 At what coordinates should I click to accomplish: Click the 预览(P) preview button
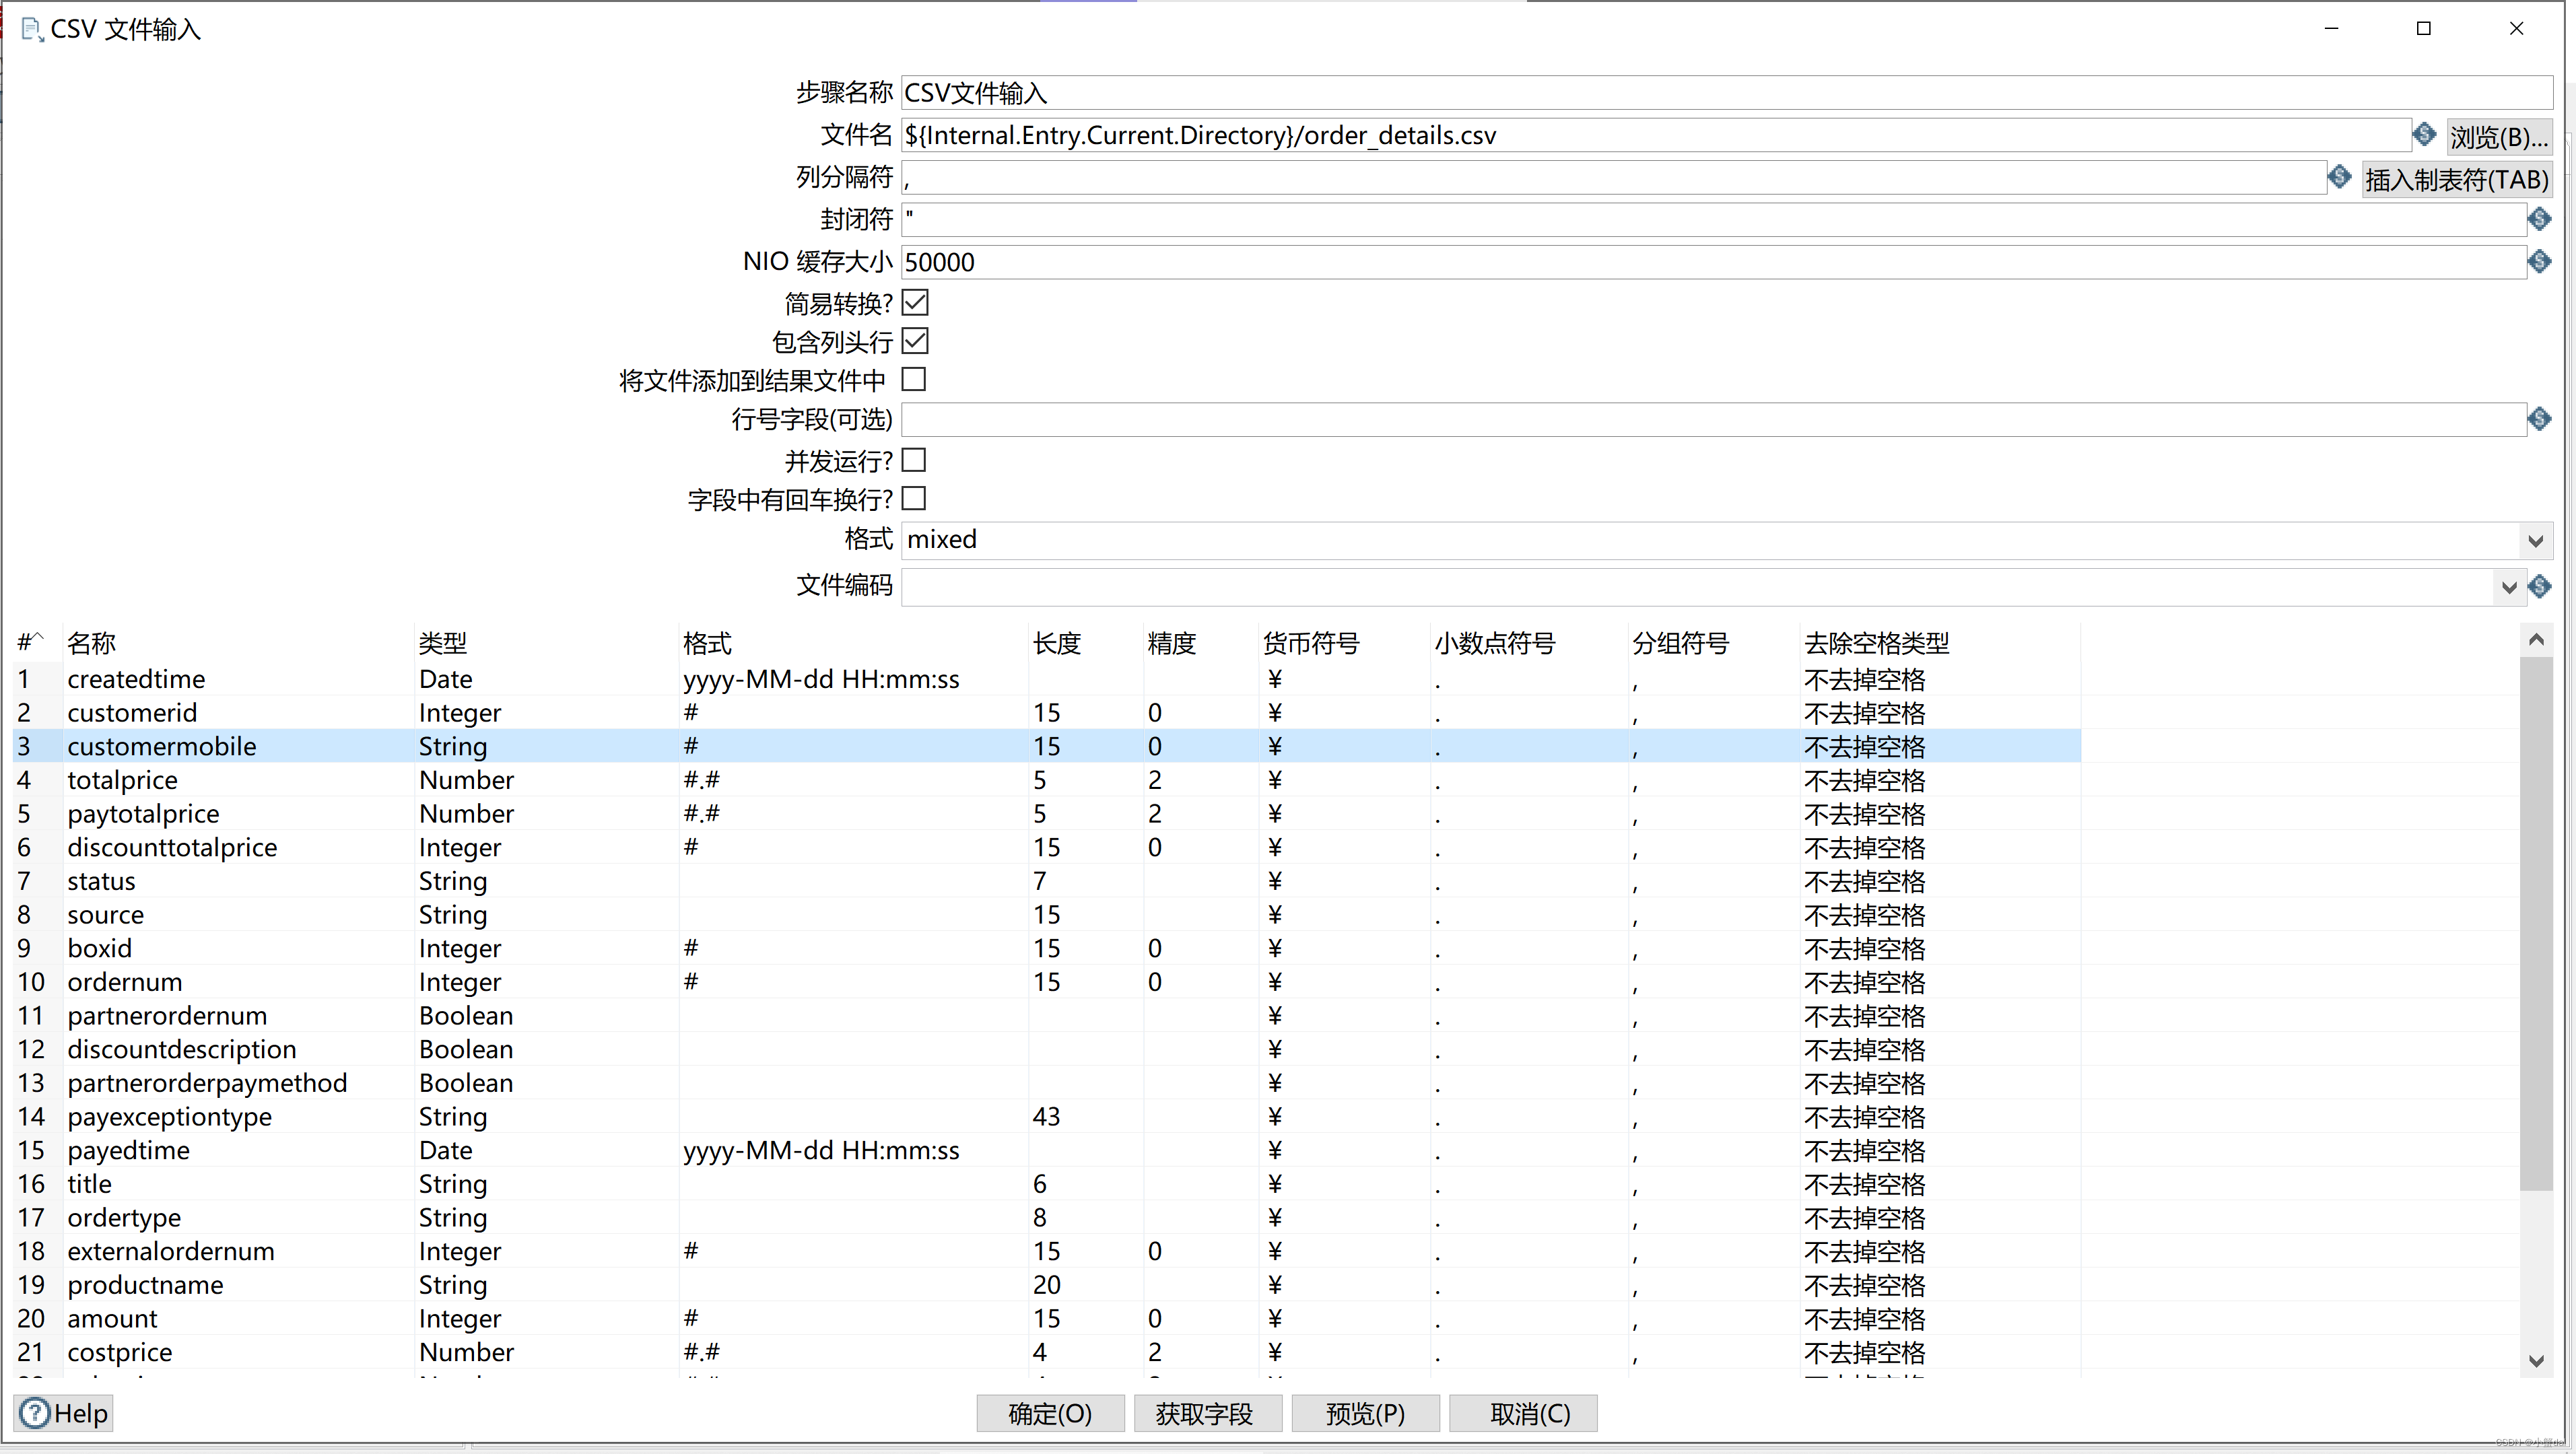(x=1365, y=1413)
